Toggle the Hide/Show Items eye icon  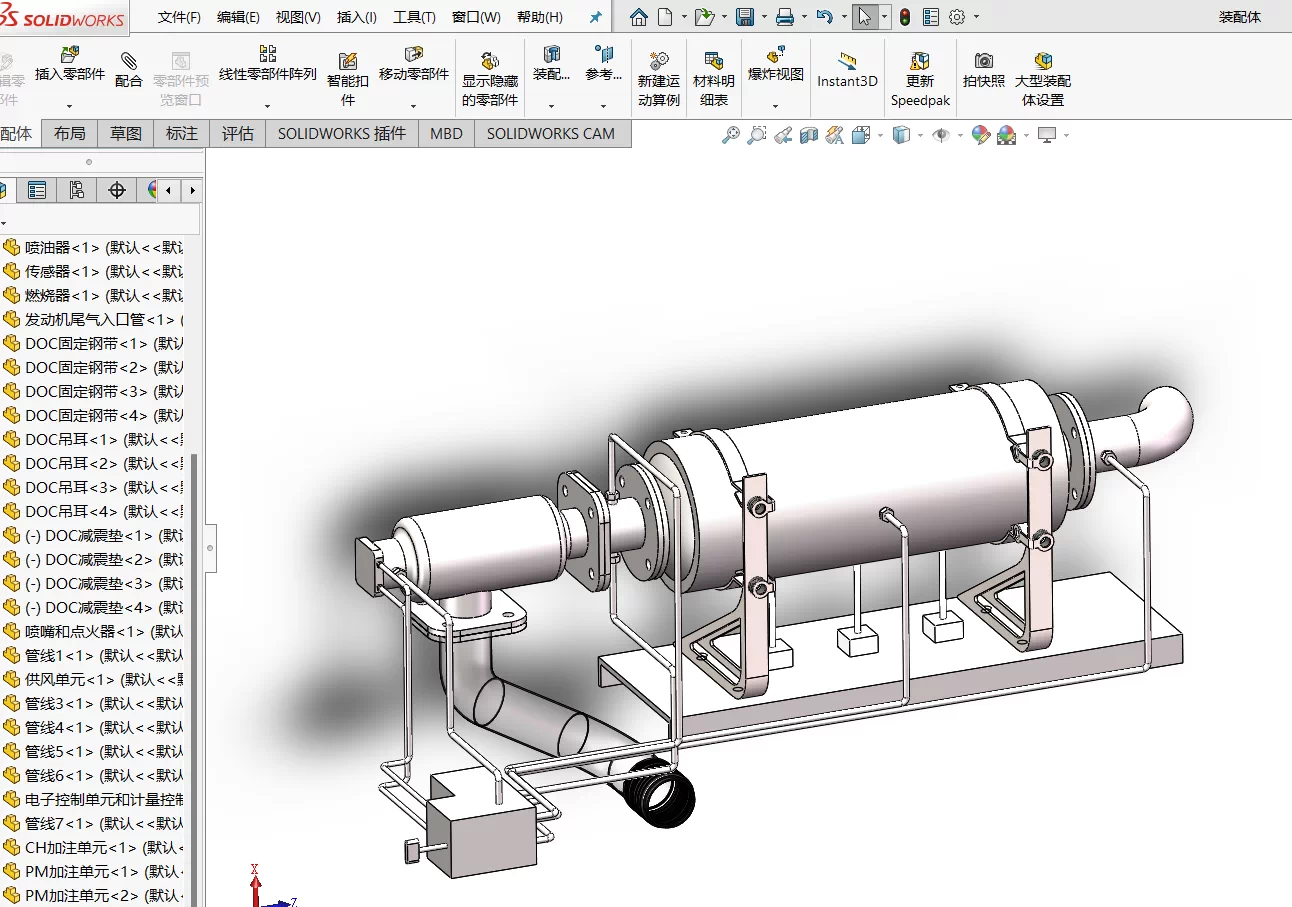coord(940,135)
